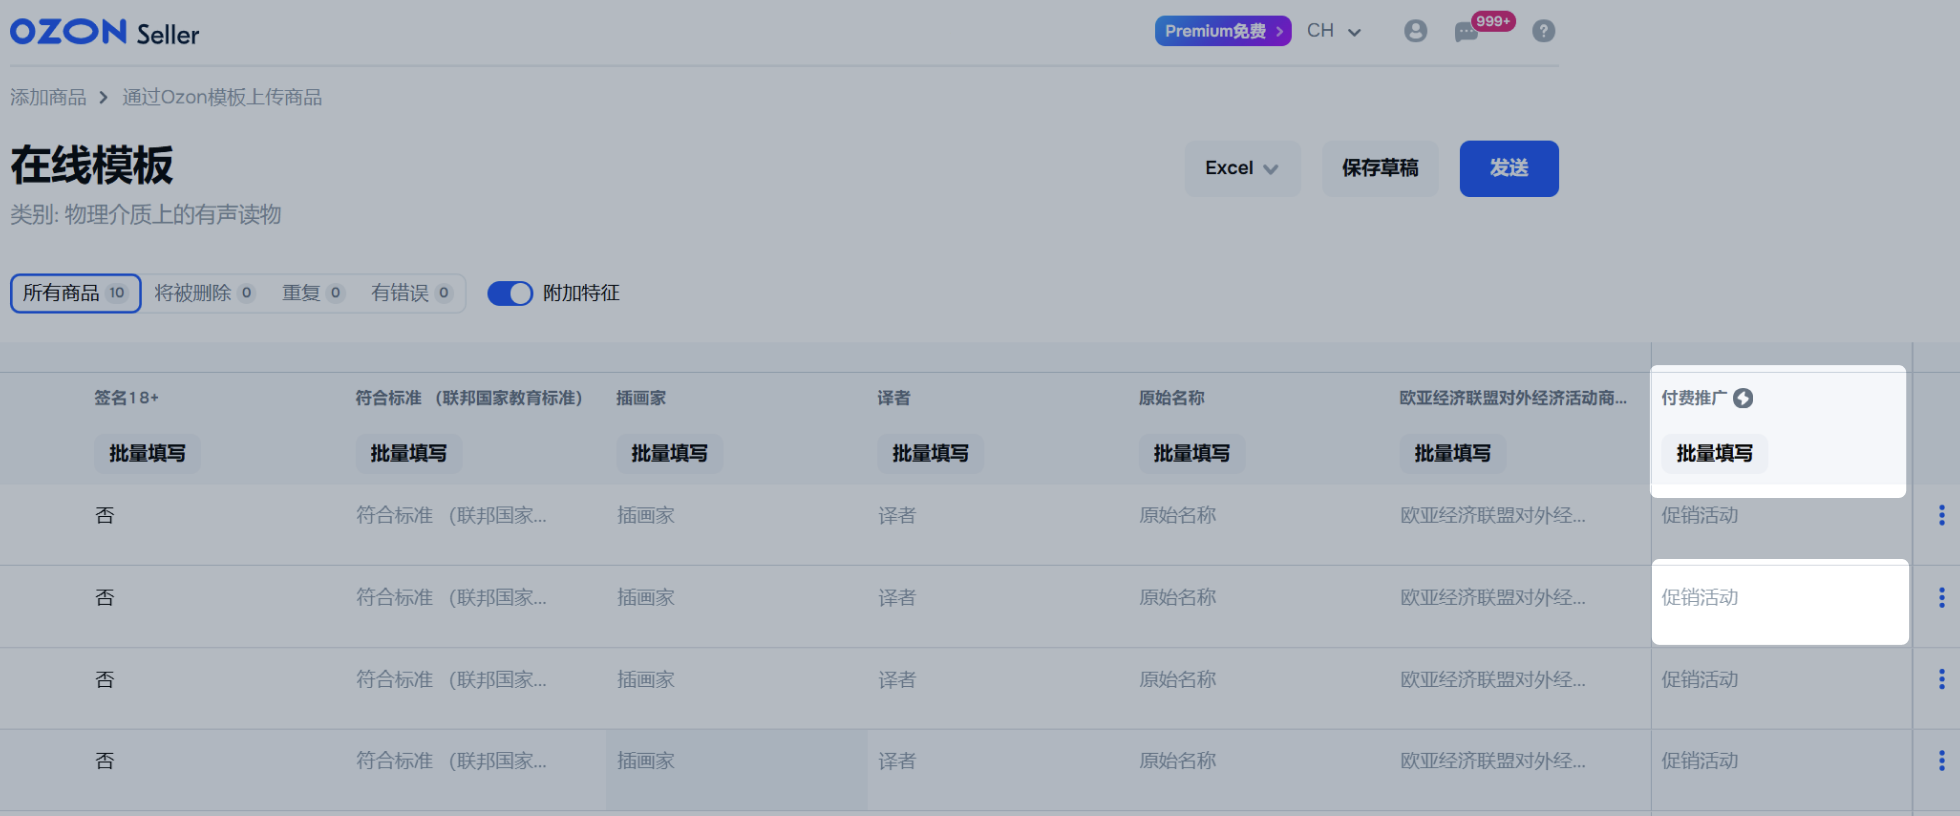
Task: Click the 保存草稿 button
Action: (x=1379, y=168)
